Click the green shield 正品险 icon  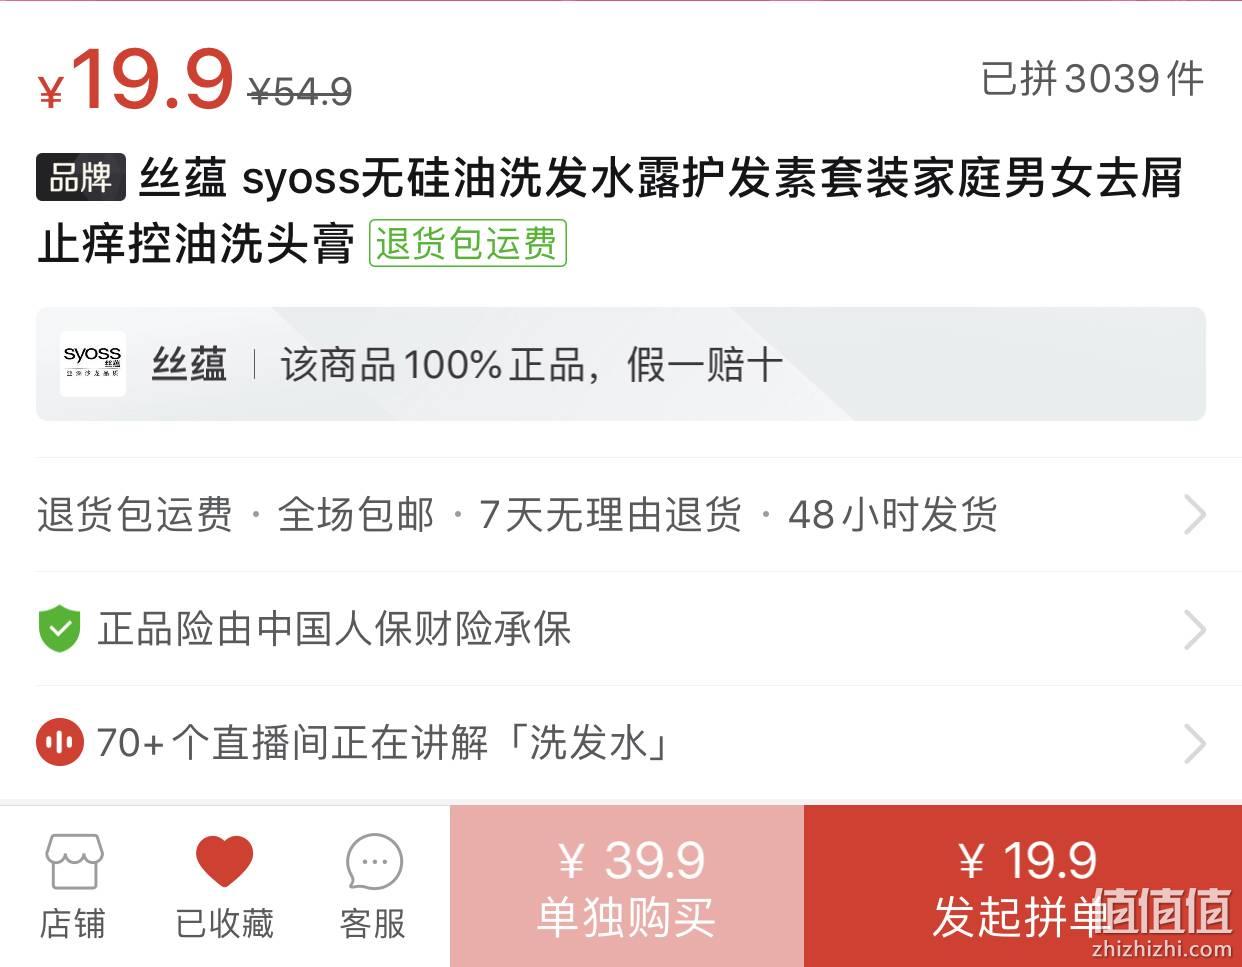tap(59, 629)
